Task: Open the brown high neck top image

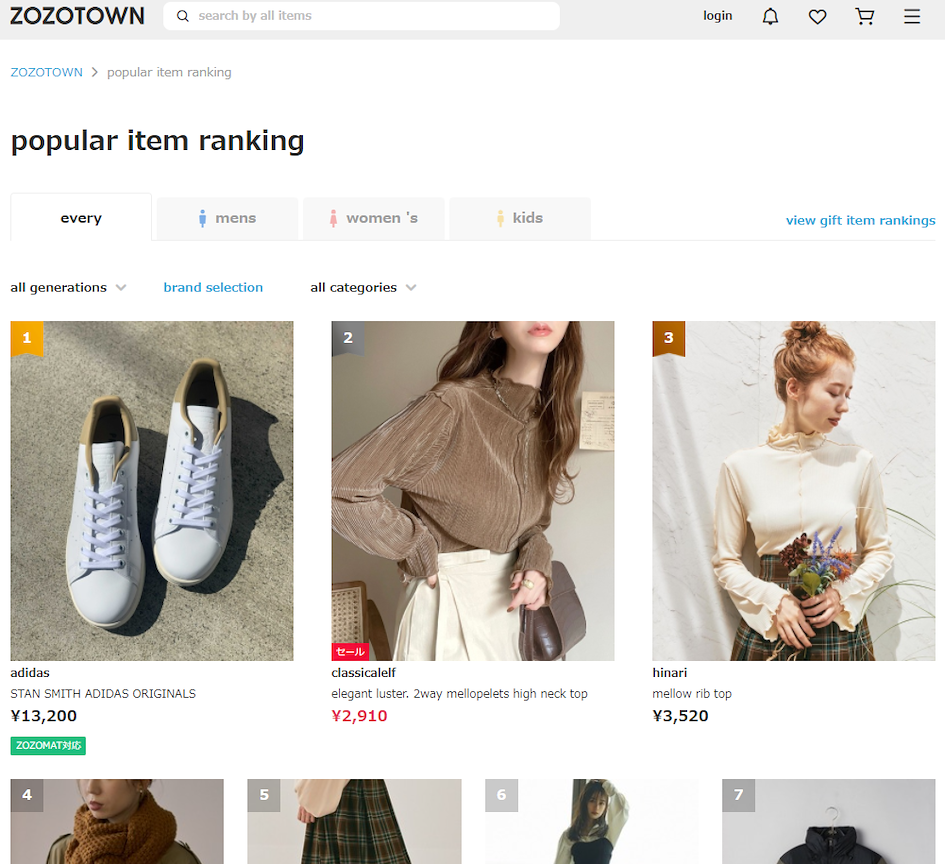Action: pyautogui.click(x=472, y=490)
